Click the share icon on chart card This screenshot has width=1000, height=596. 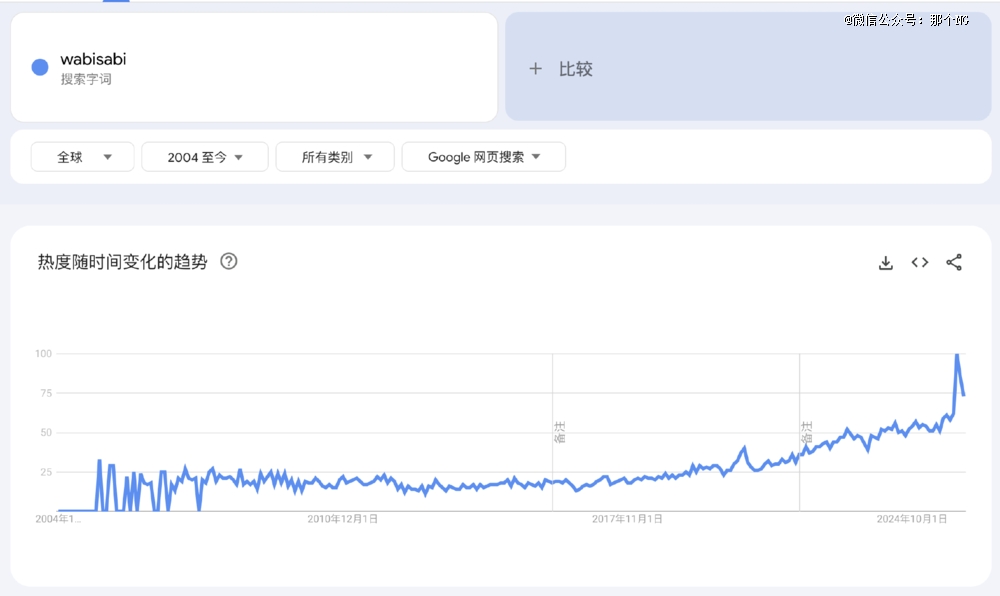pyautogui.click(x=954, y=263)
